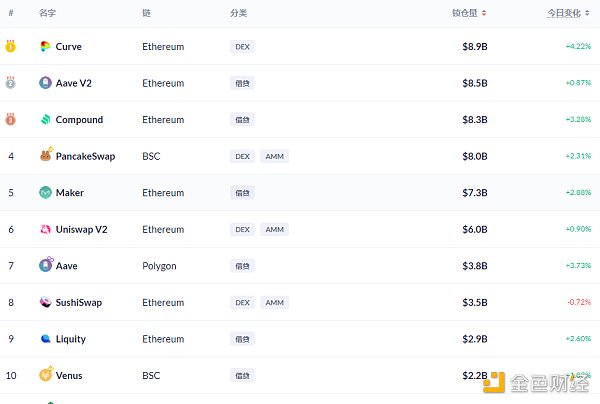Click the DEX tag in the Curve row
This screenshot has height=404, width=600.
pyautogui.click(x=242, y=47)
